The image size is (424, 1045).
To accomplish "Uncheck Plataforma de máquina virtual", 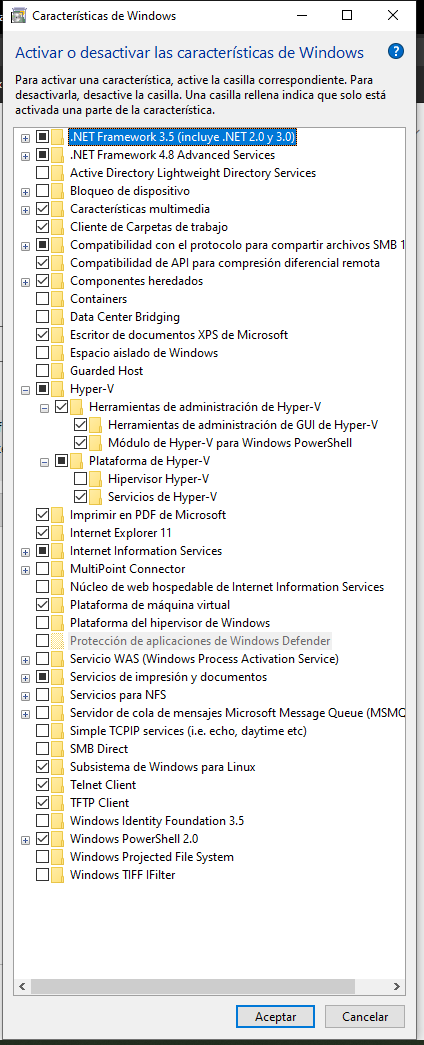I will point(42,604).
